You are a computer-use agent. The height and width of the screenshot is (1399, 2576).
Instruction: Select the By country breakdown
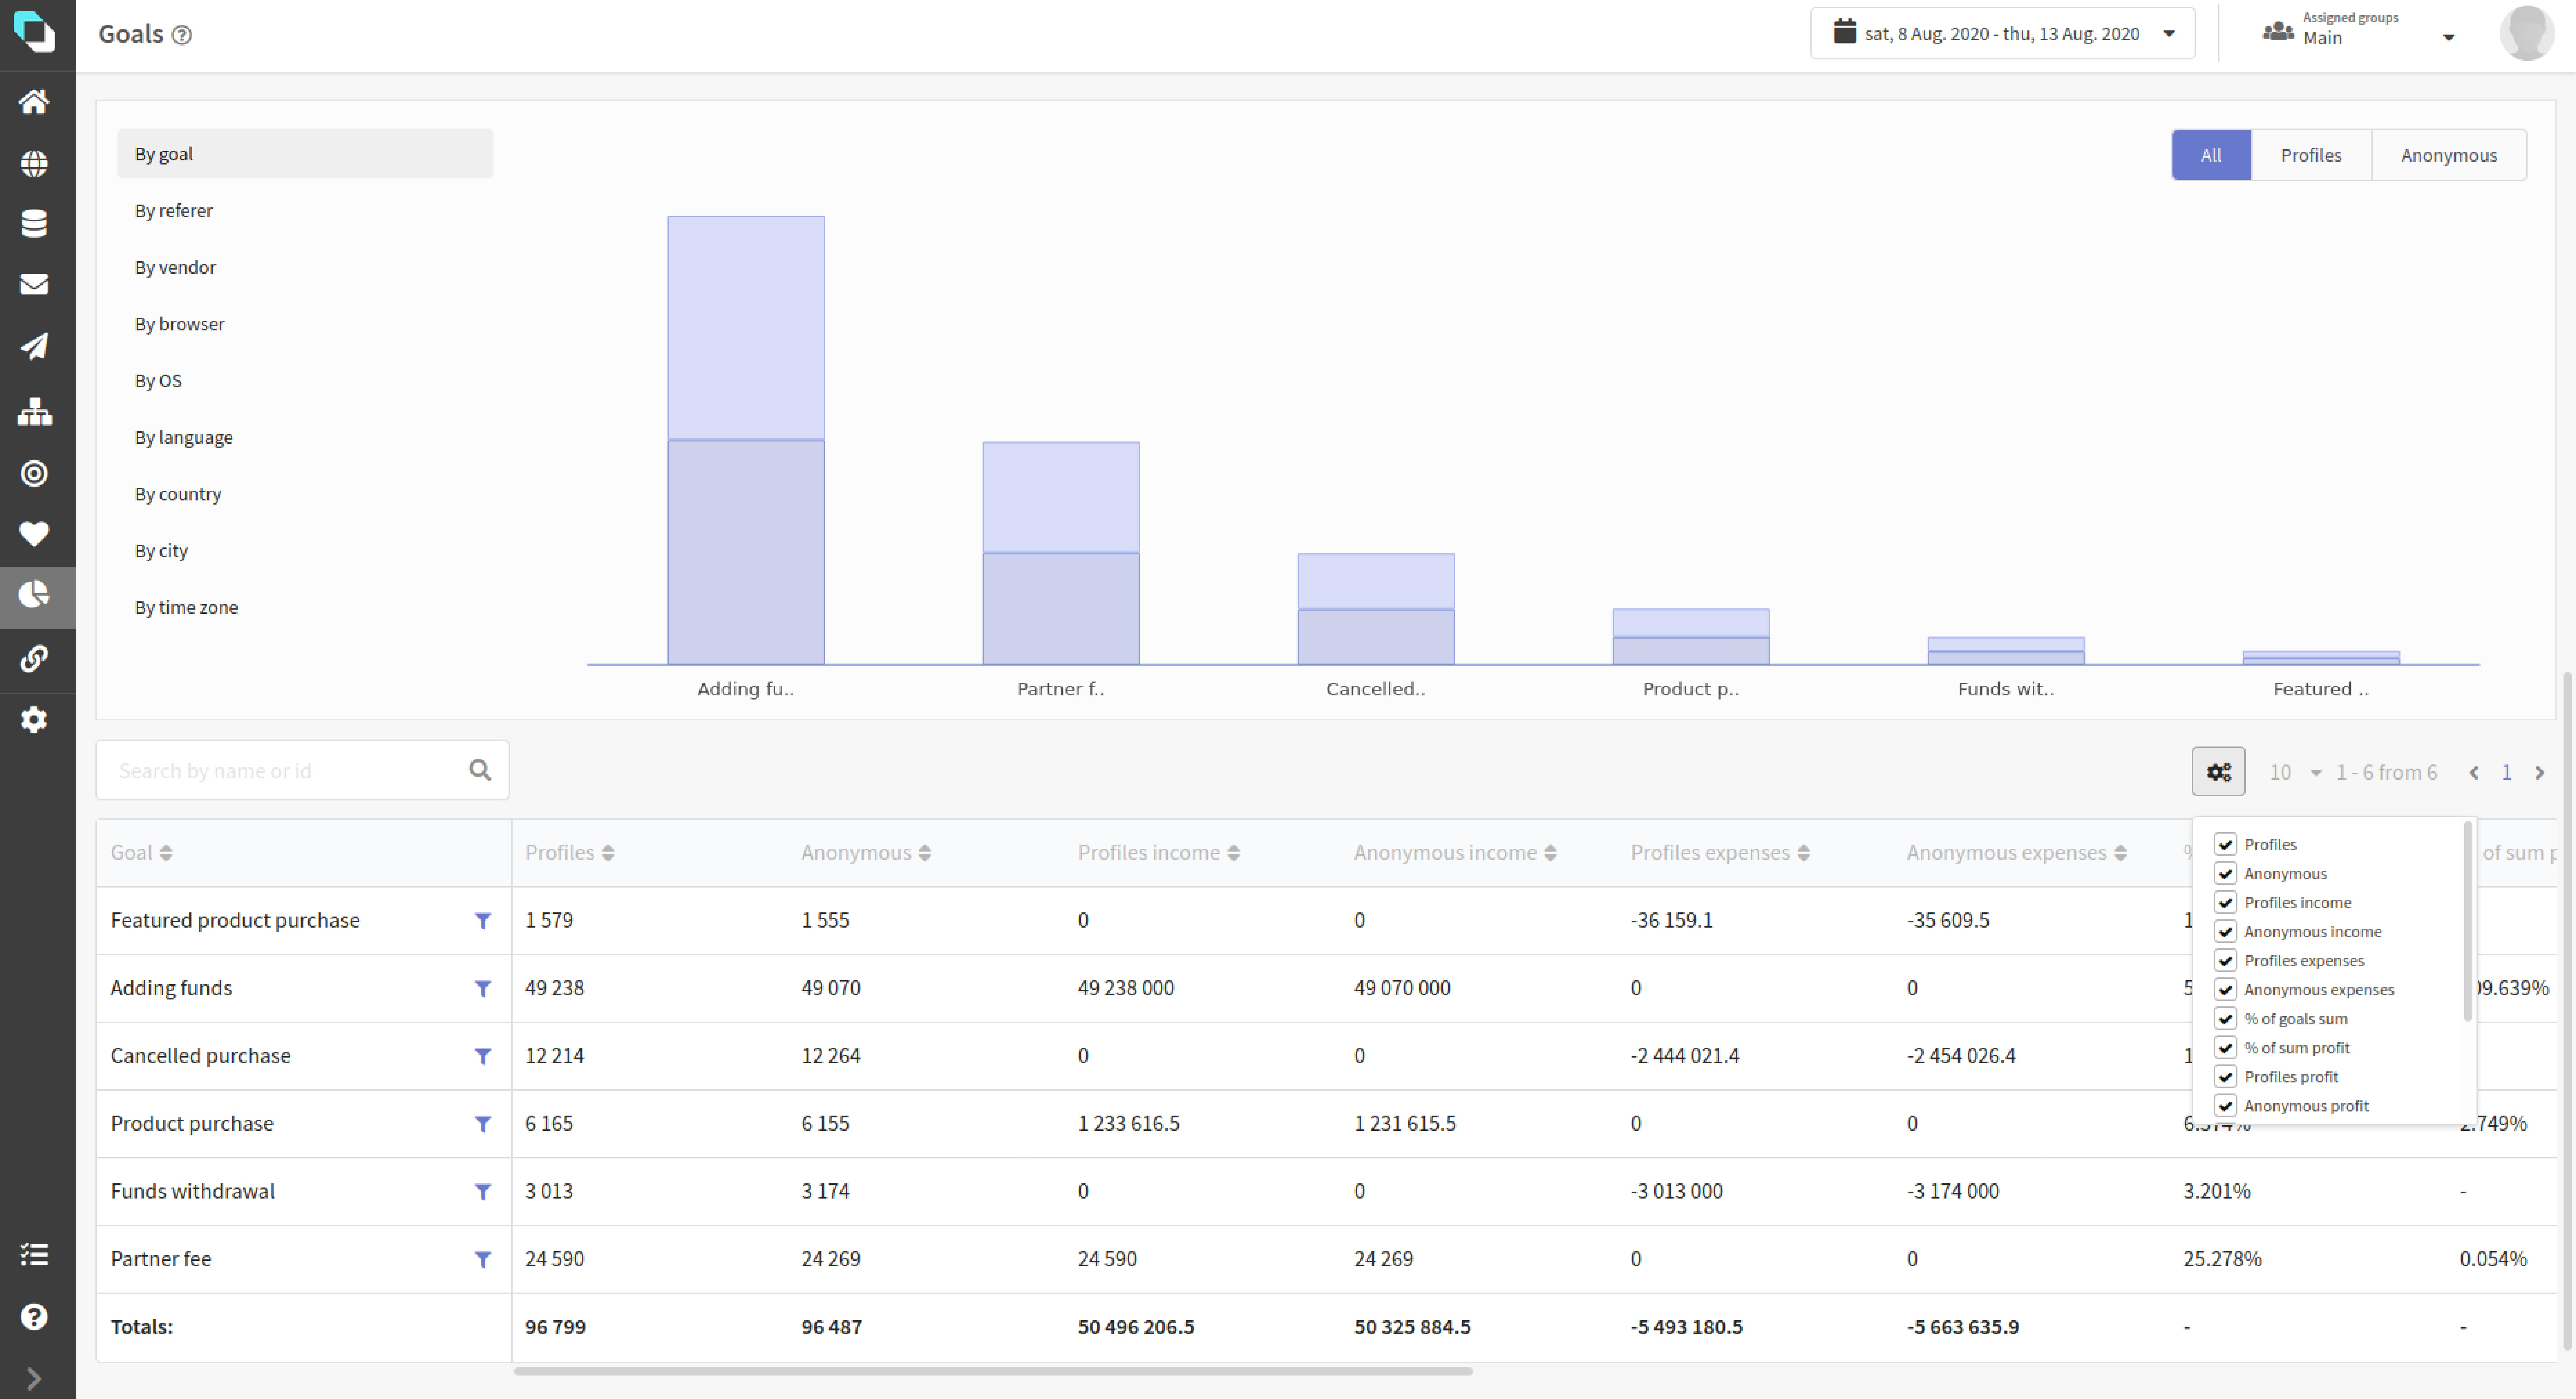click(x=305, y=494)
